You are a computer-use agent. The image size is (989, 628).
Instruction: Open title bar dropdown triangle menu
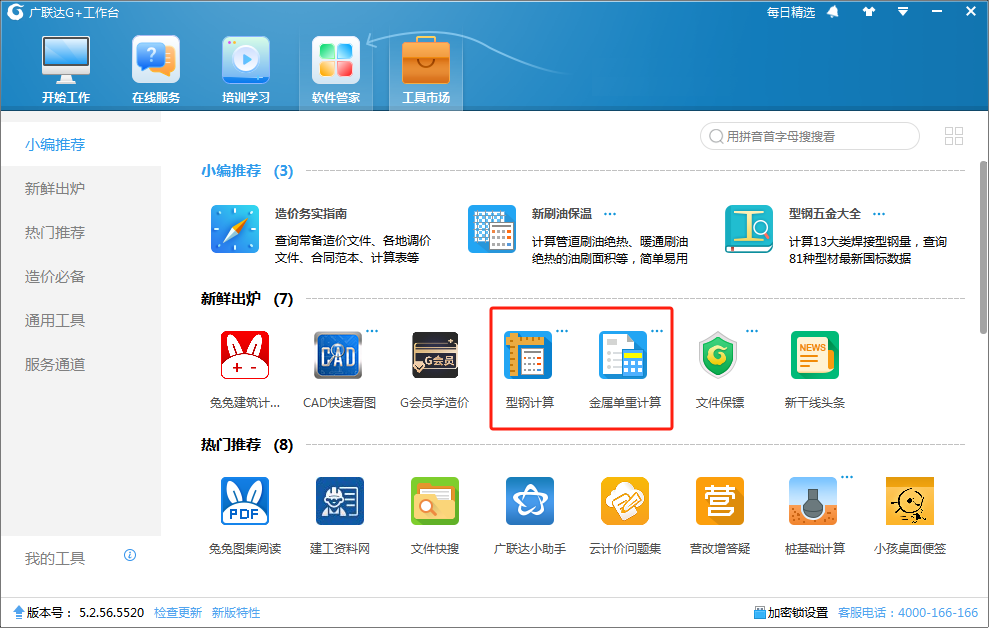[903, 12]
